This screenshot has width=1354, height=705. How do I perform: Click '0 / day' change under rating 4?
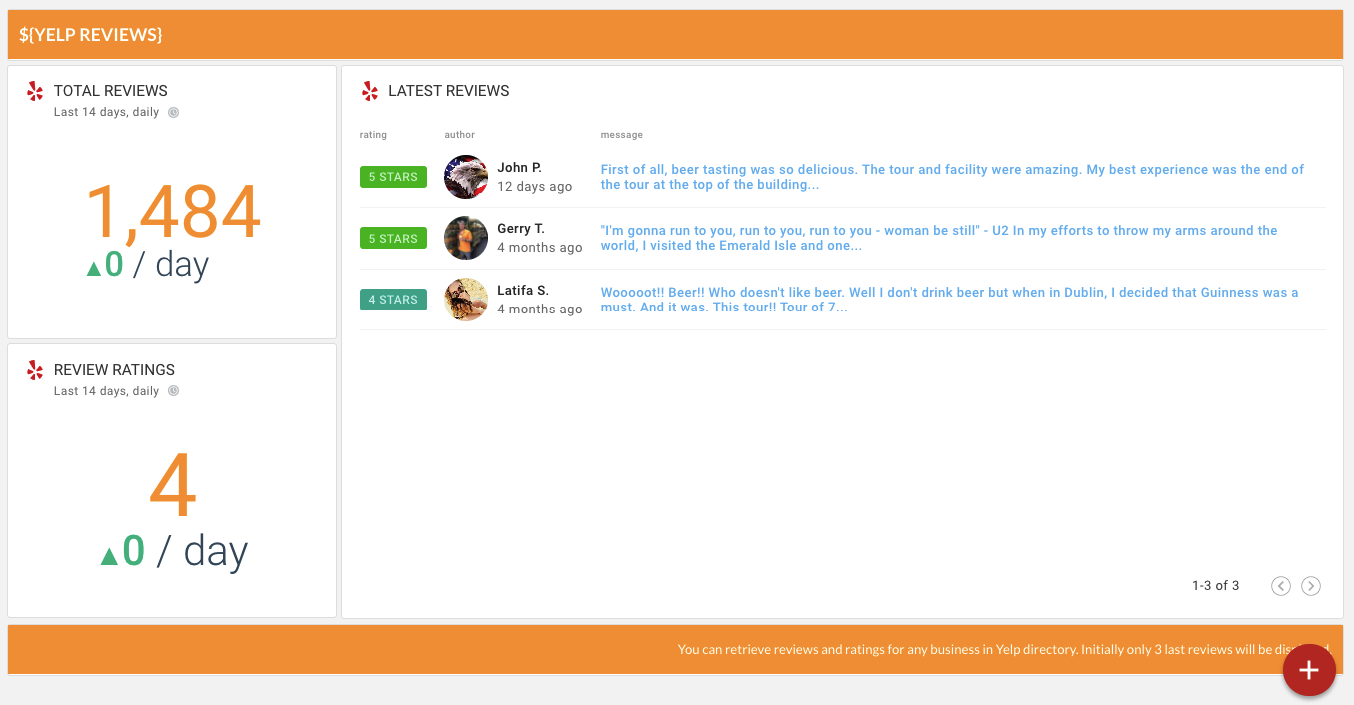[x=174, y=551]
